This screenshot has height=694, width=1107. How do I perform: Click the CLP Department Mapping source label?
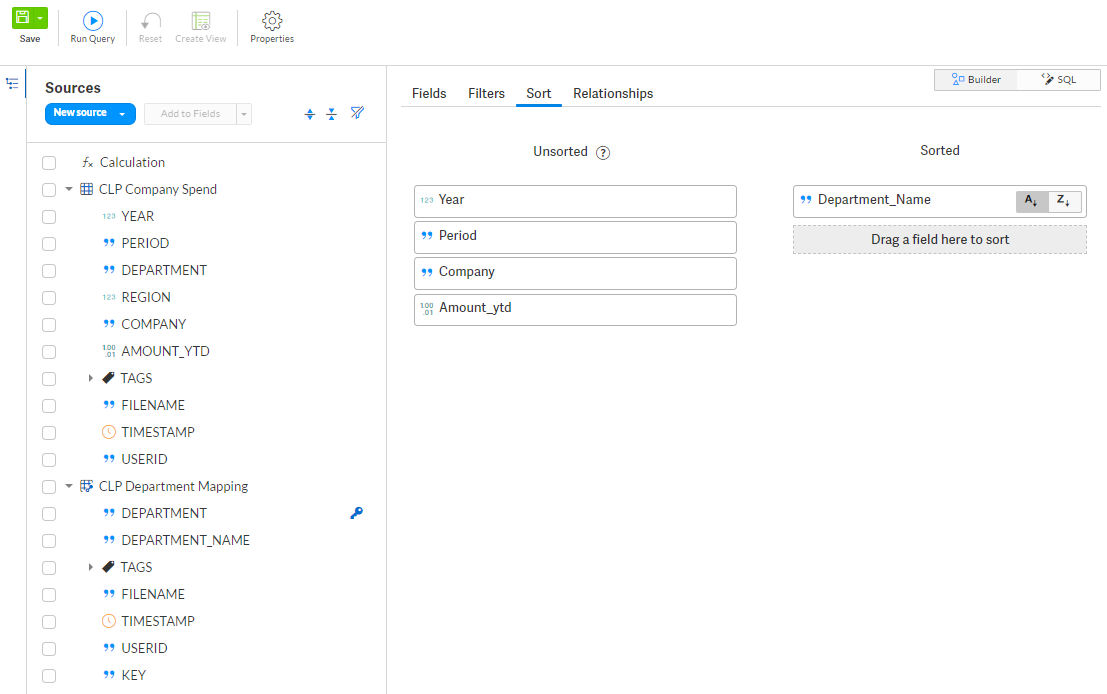click(x=174, y=486)
